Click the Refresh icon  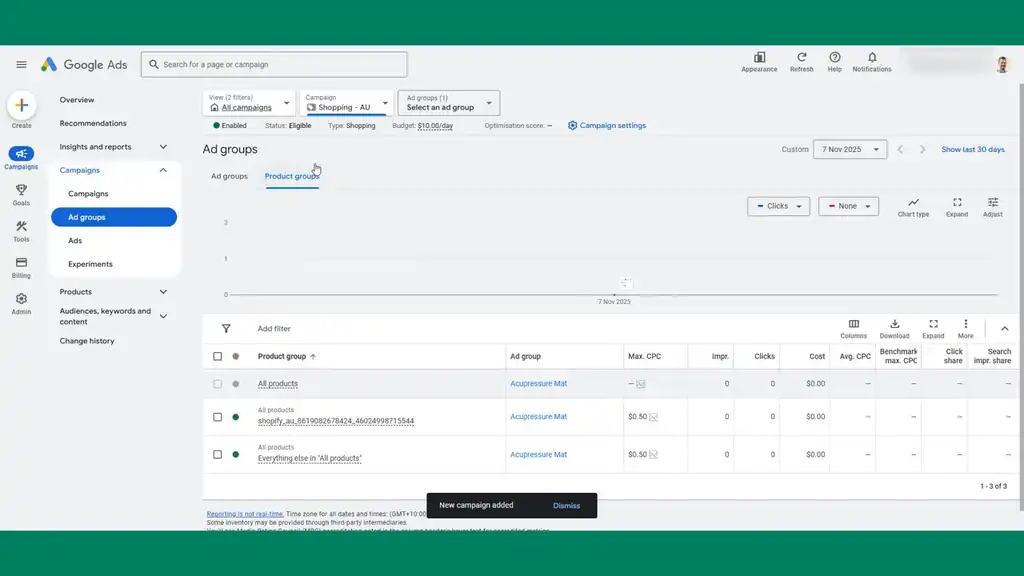pyautogui.click(x=801, y=58)
